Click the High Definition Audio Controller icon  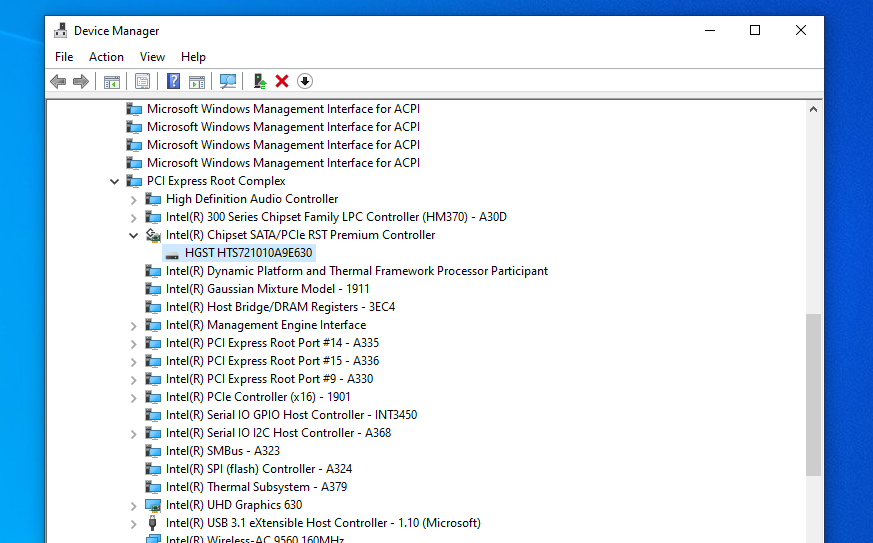tap(153, 199)
